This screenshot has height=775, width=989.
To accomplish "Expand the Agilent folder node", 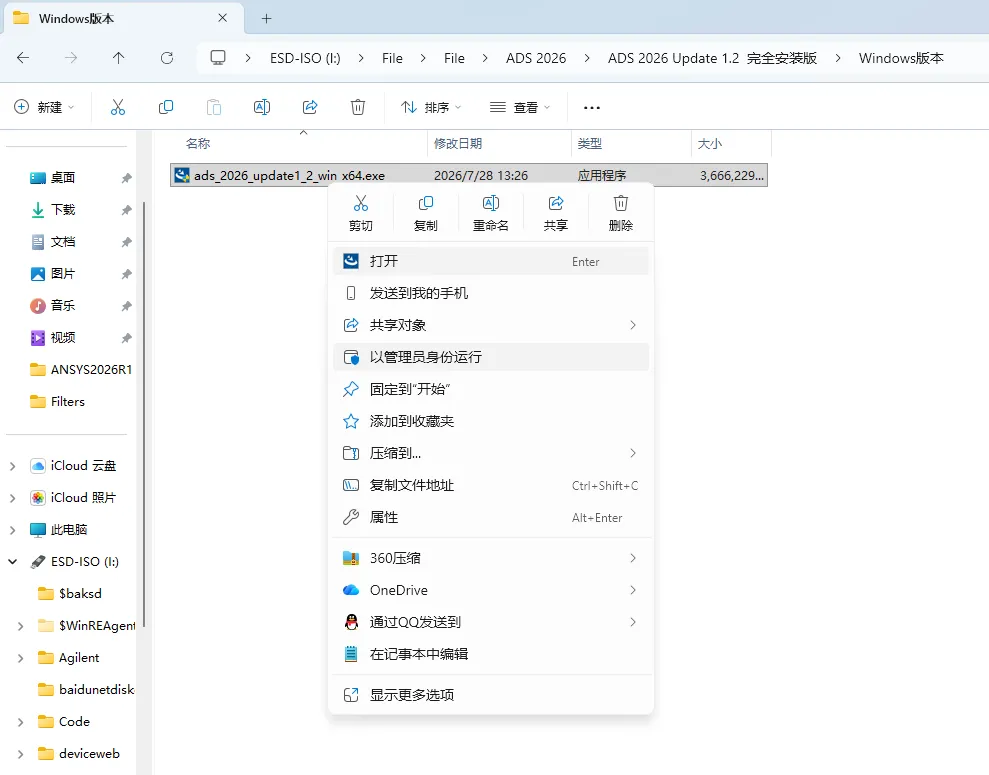I will 20,658.
